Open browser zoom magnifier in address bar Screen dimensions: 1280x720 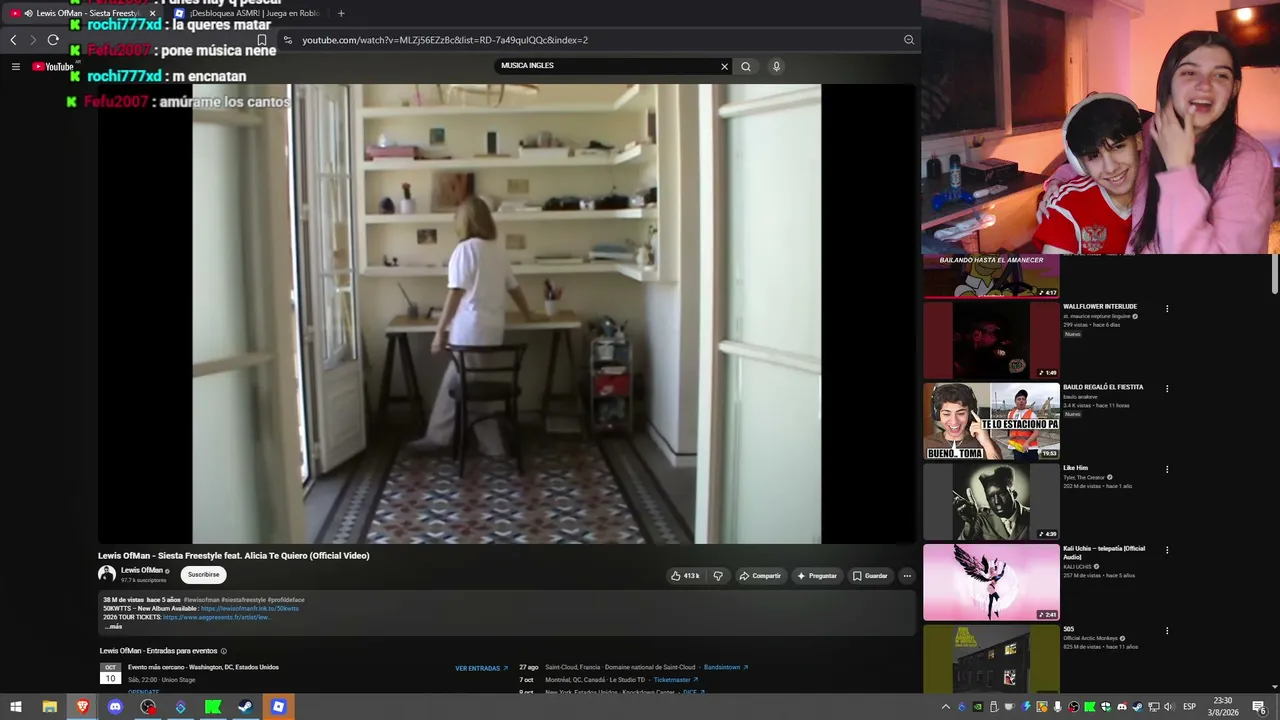(x=909, y=40)
